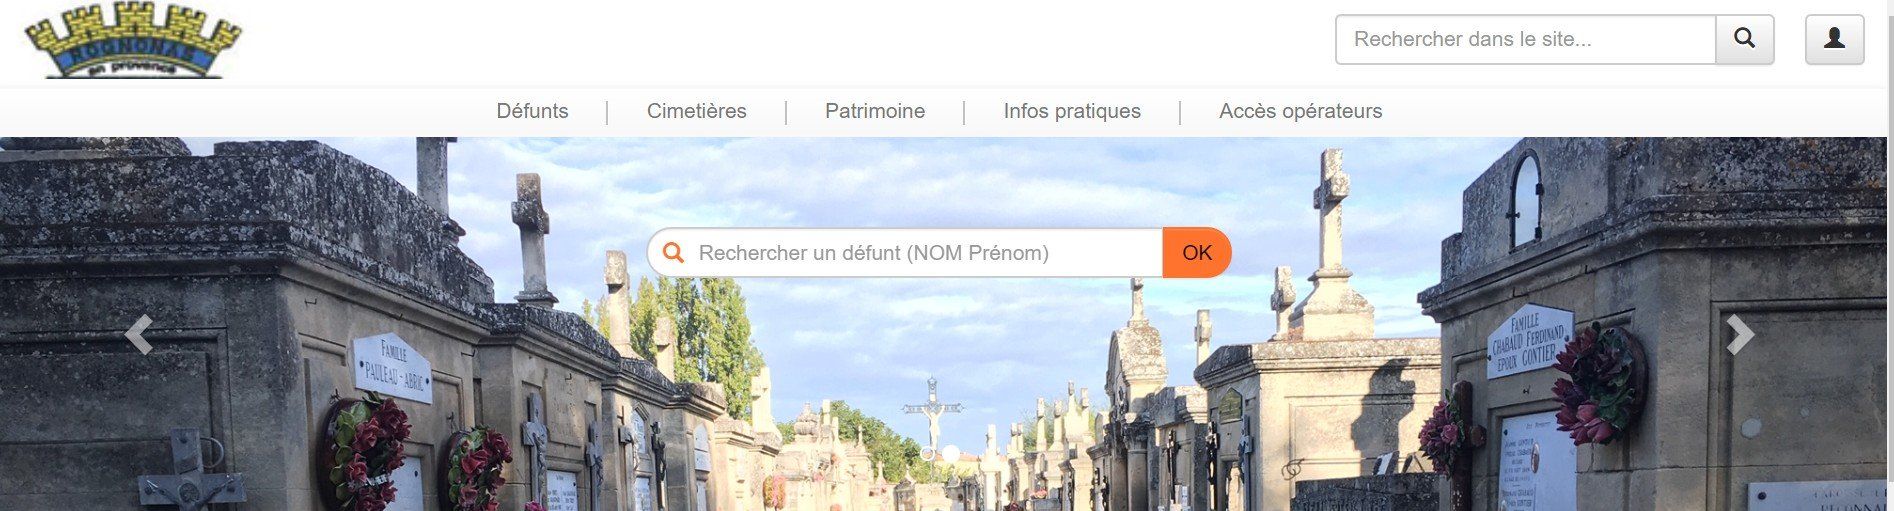The height and width of the screenshot is (511, 1894).
Task: Click the orange magnifier in the deceased search bar
Action: point(674,253)
